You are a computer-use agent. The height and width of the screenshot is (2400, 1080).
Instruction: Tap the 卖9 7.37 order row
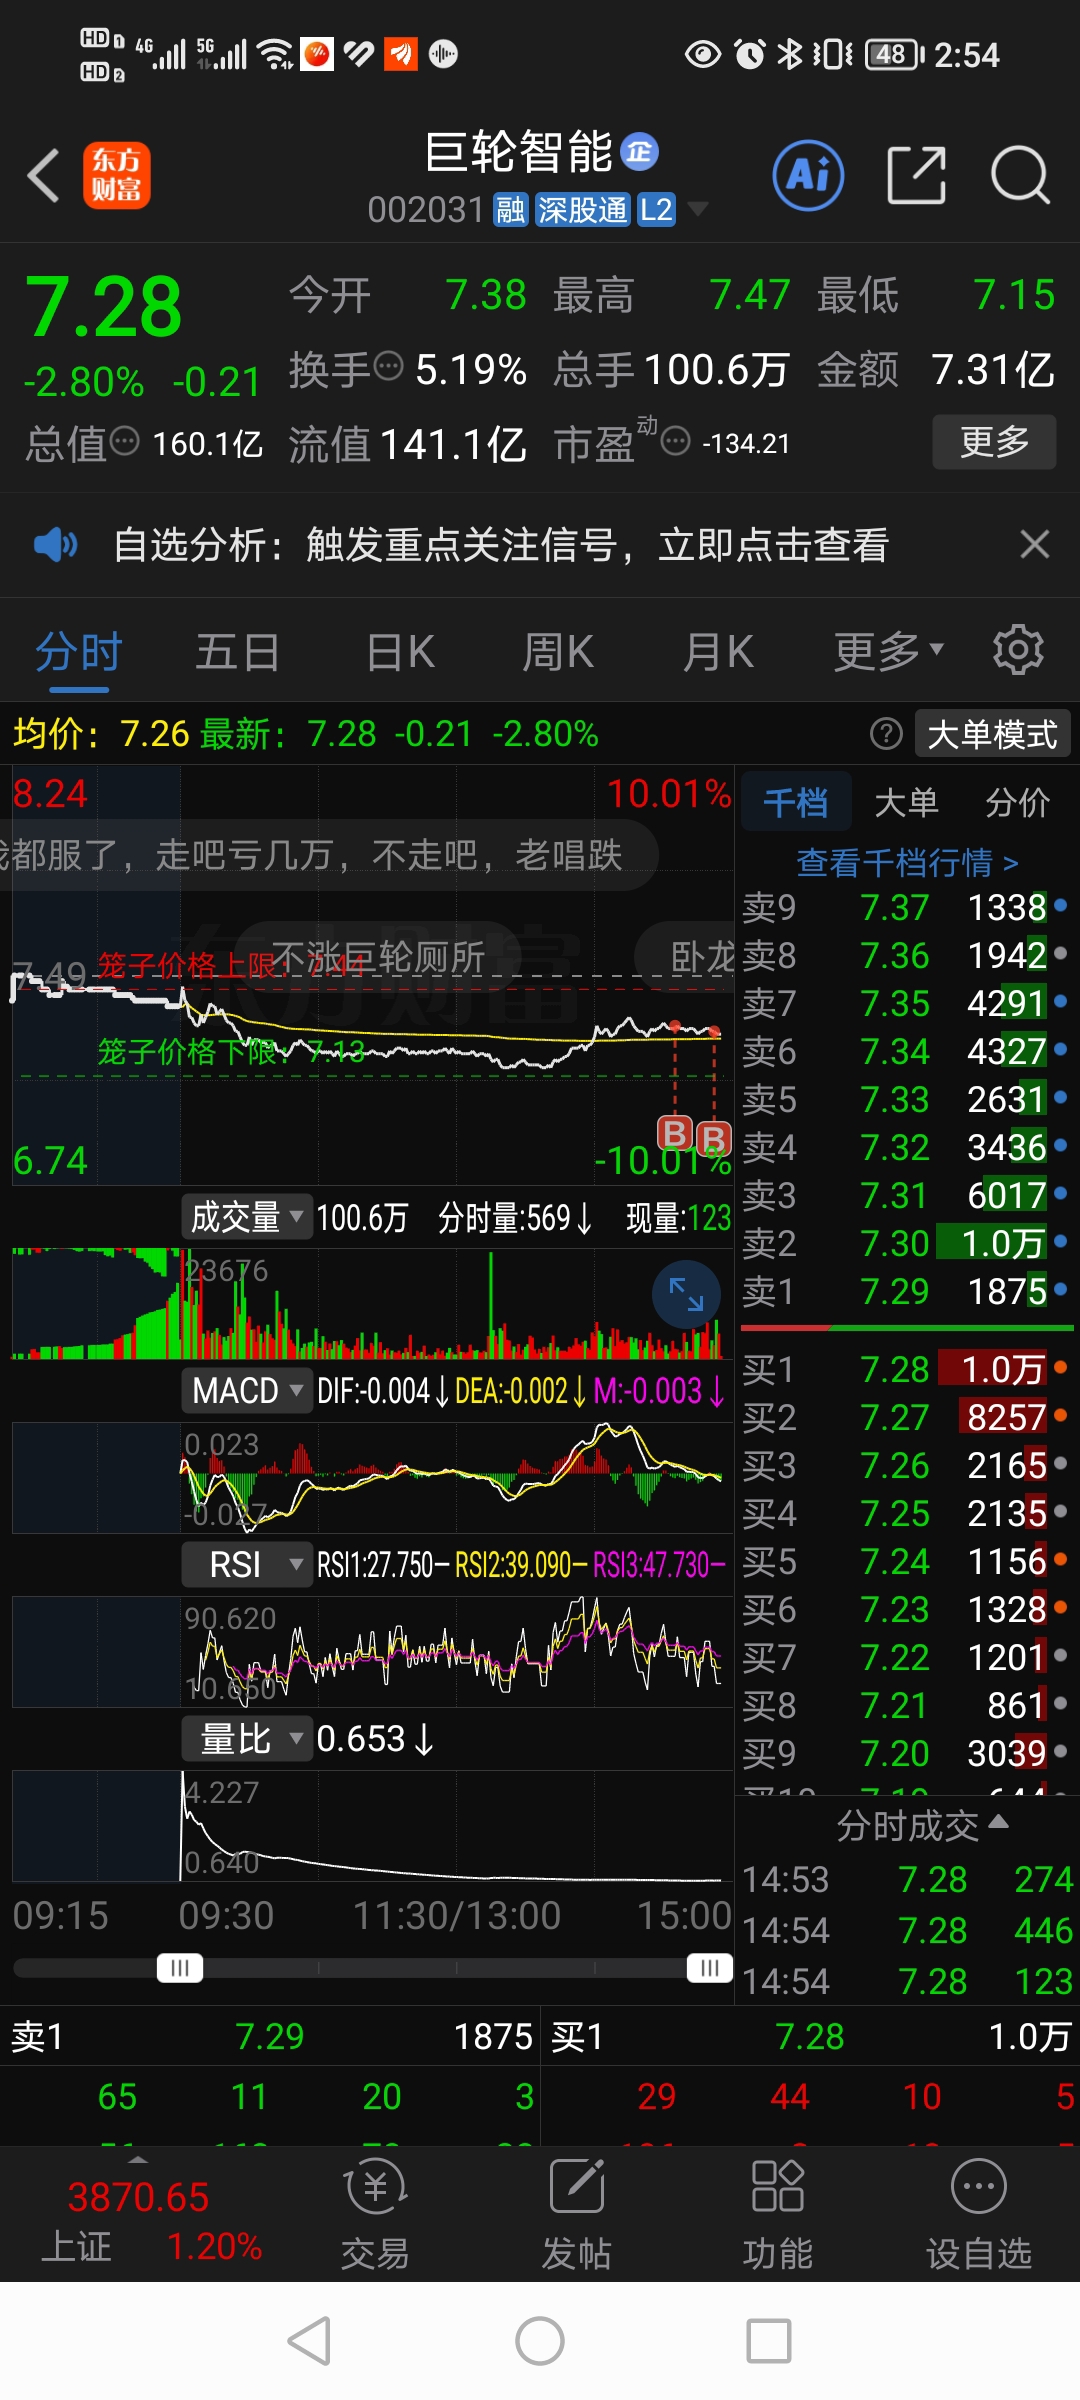pyautogui.click(x=906, y=907)
